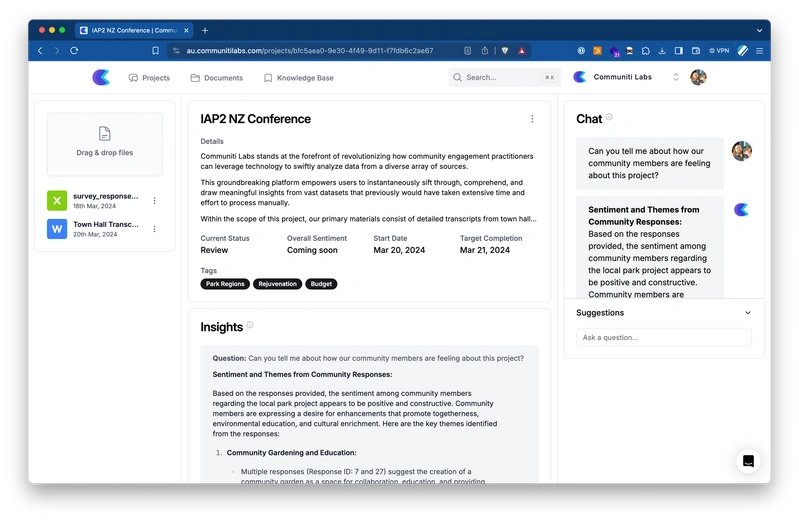The image size is (799, 521).
Task: Open options menu for survey_response file
Action: click(x=154, y=201)
